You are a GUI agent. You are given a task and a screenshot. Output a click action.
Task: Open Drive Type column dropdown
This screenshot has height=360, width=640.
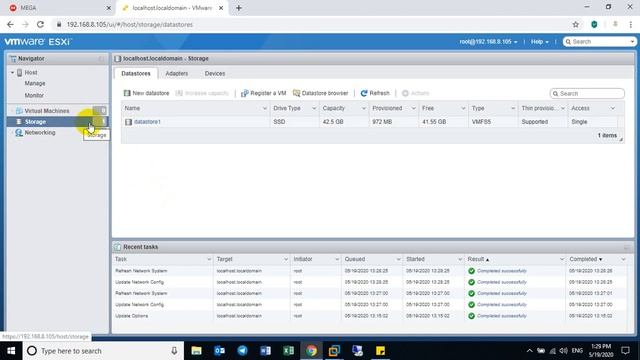[314, 108]
